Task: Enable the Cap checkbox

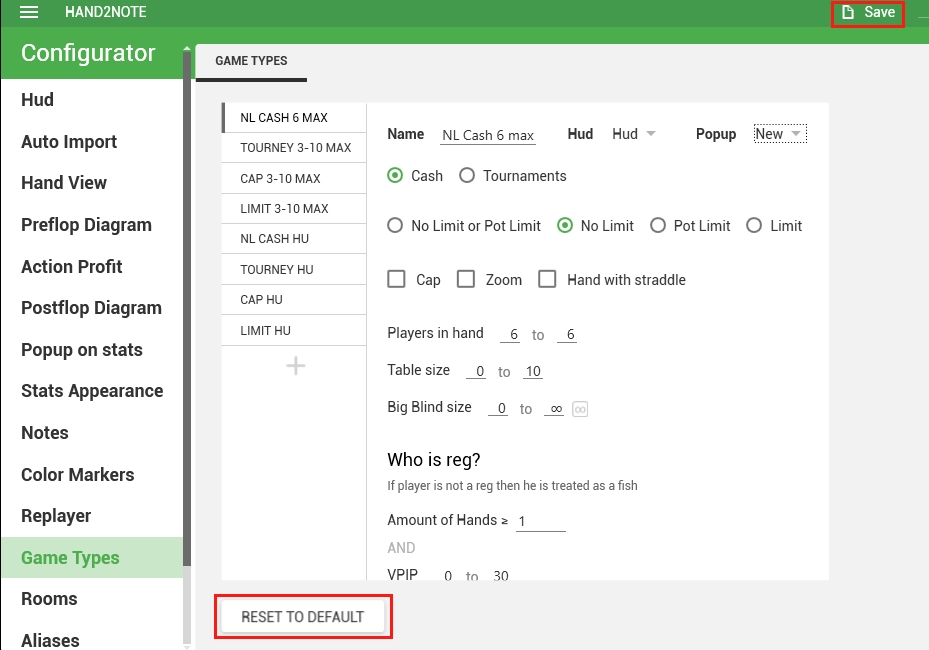Action: [397, 280]
